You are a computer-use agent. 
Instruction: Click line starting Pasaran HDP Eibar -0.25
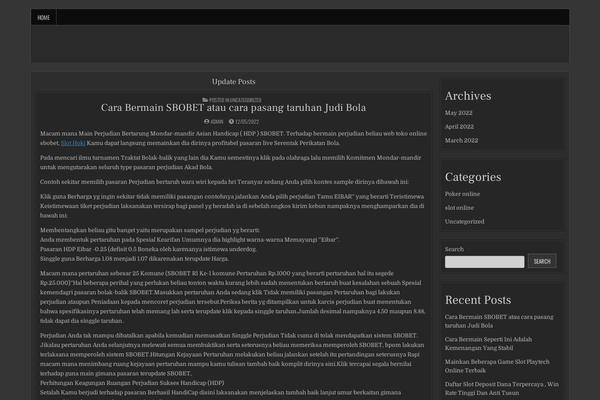[148, 249]
